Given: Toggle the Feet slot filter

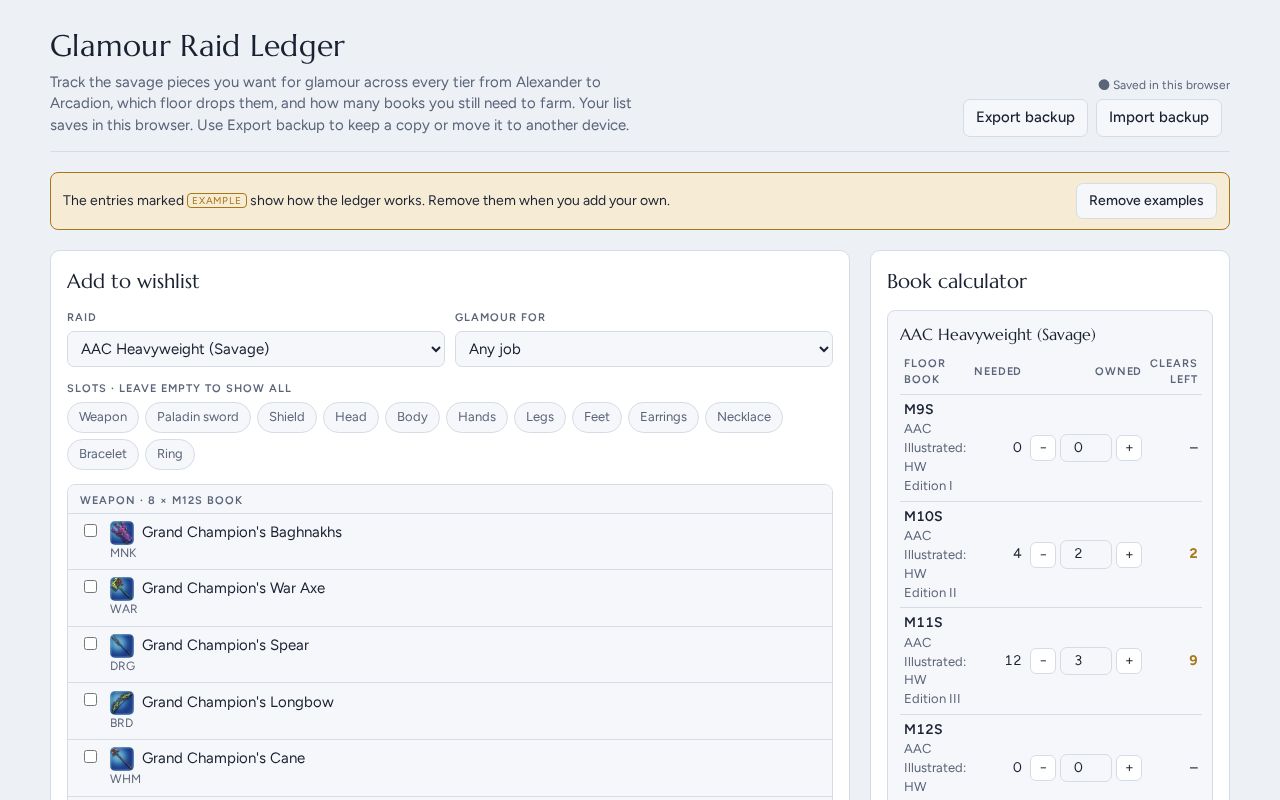Looking at the screenshot, I should (597, 417).
